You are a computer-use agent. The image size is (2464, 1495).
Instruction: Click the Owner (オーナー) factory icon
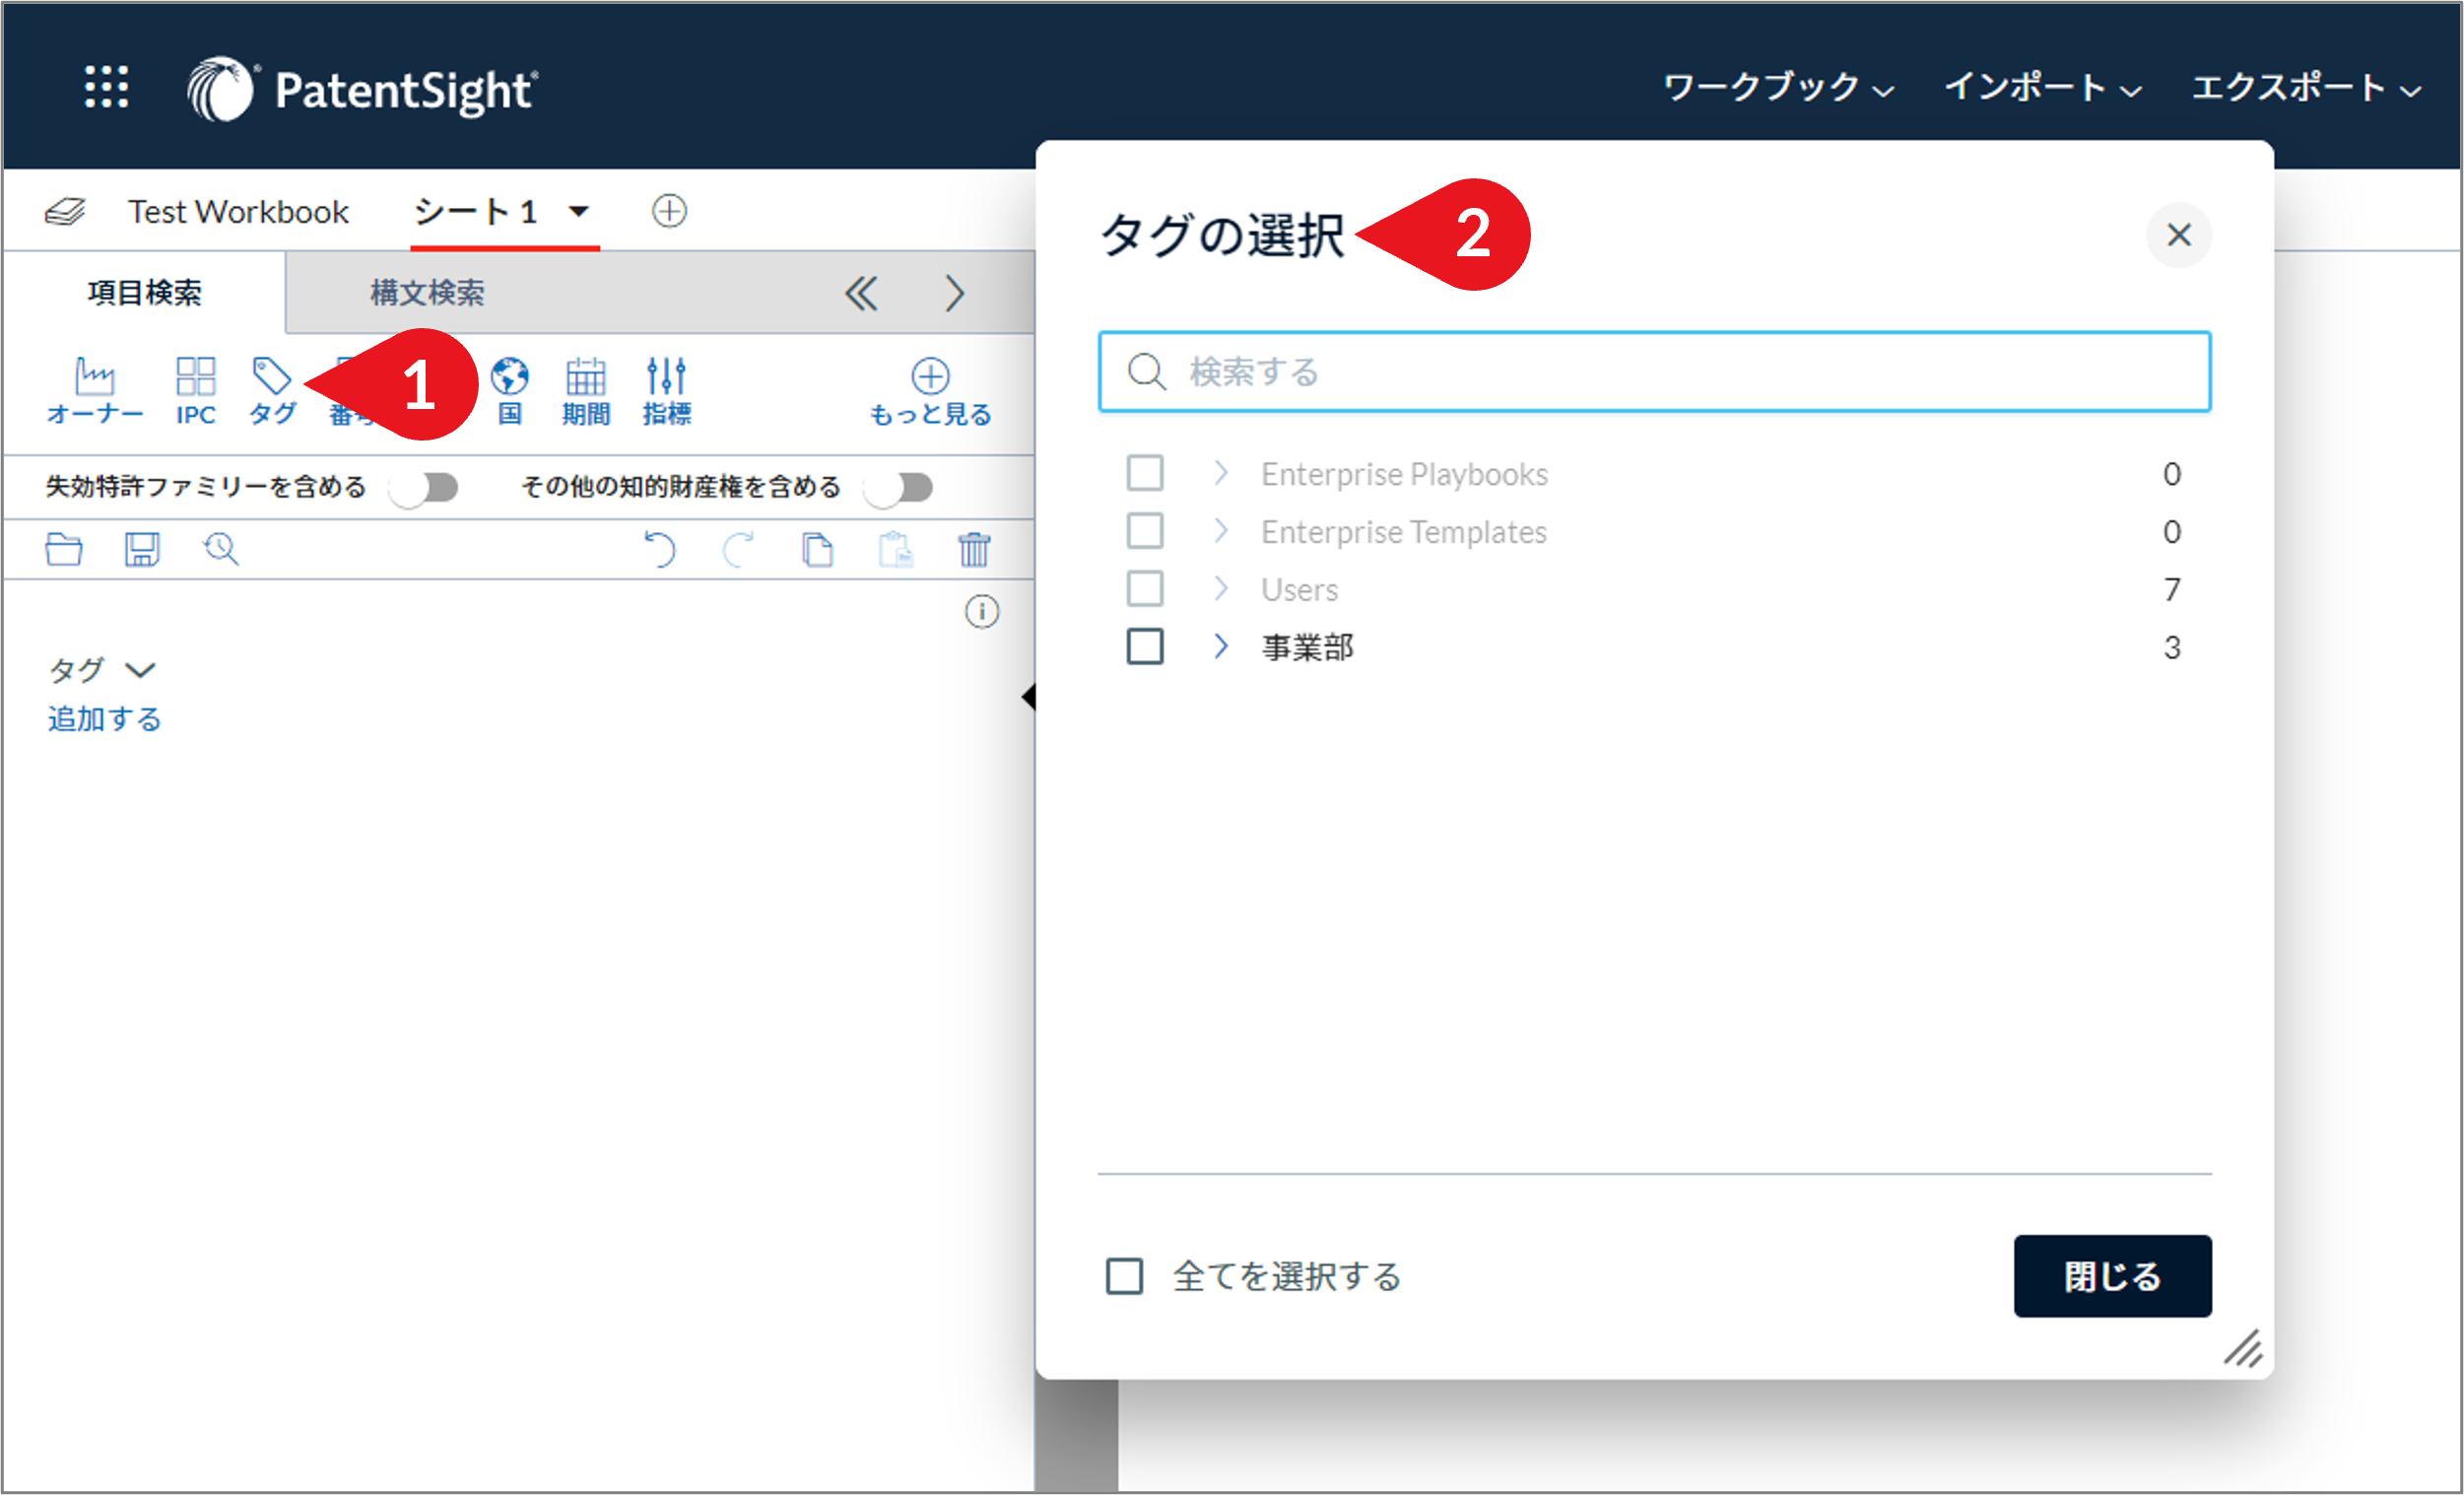[95, 377]
